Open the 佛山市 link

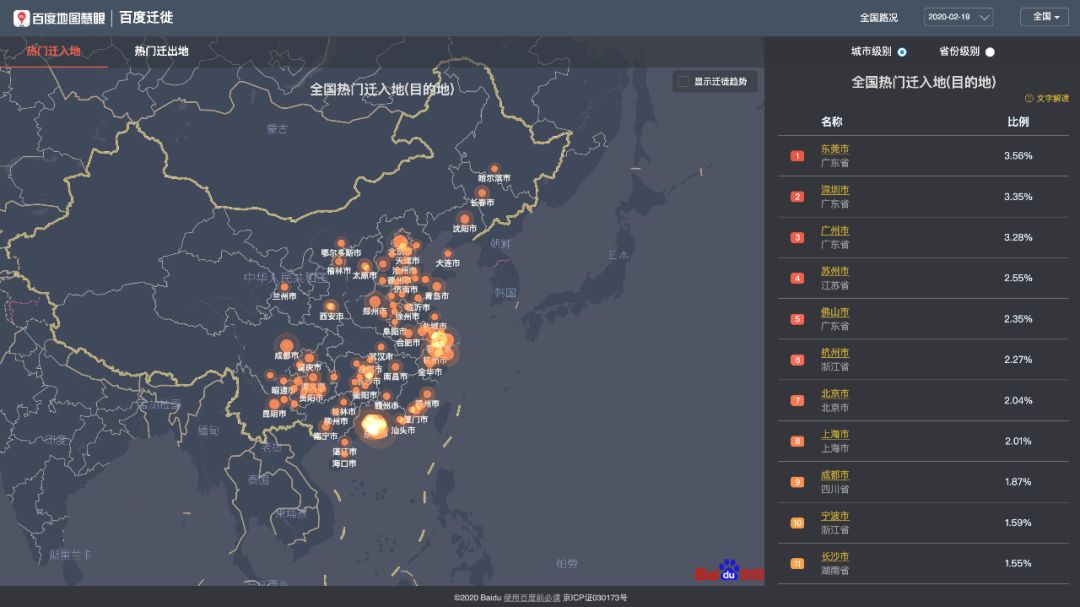tap(835, 311)
